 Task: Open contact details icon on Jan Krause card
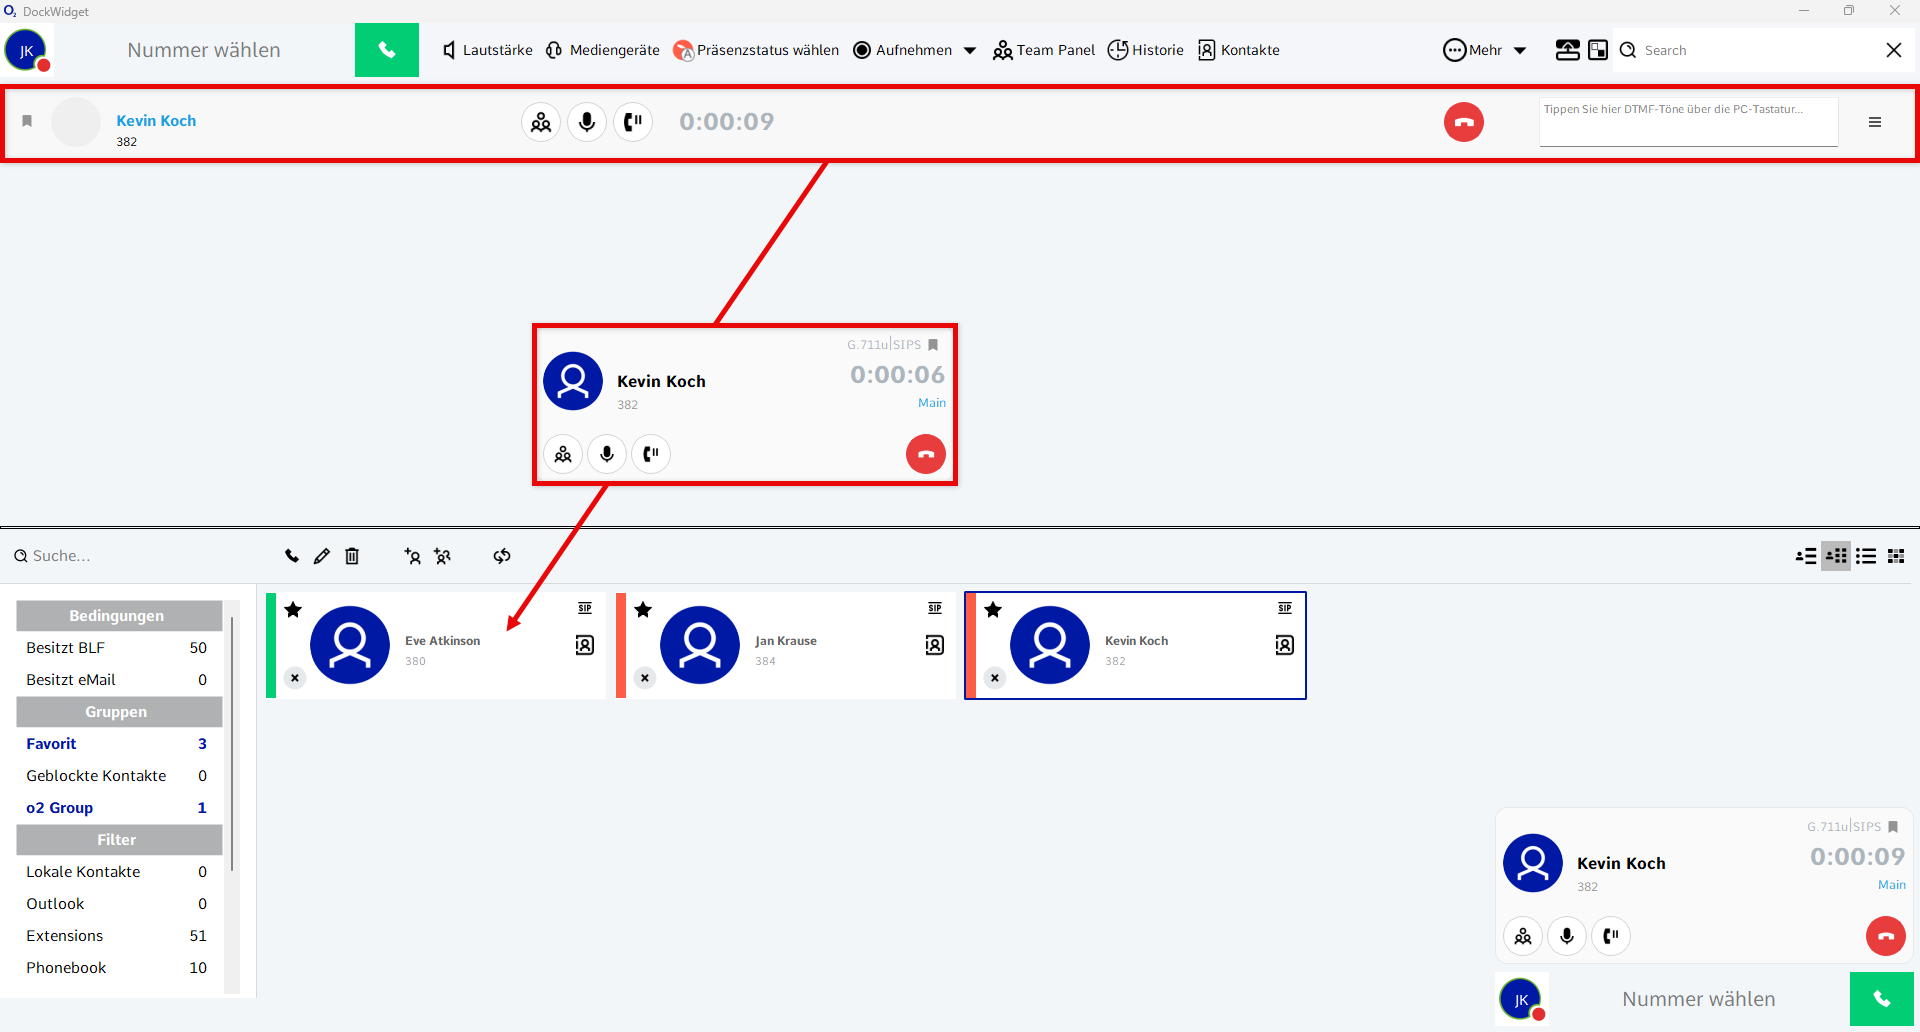coord(934,645)
